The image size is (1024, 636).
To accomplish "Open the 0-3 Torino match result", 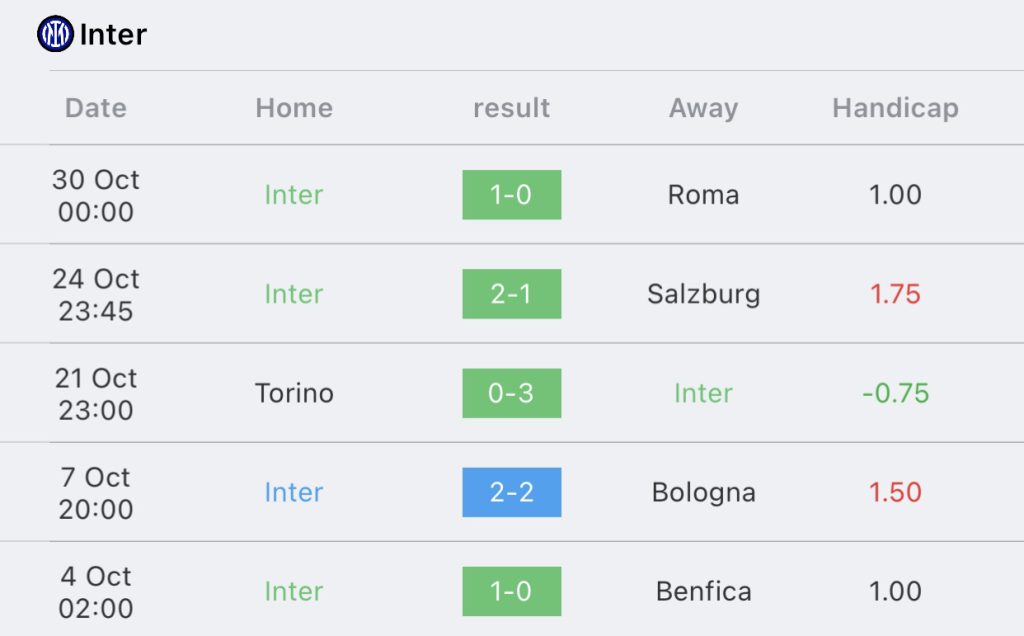I will point(511,393).
